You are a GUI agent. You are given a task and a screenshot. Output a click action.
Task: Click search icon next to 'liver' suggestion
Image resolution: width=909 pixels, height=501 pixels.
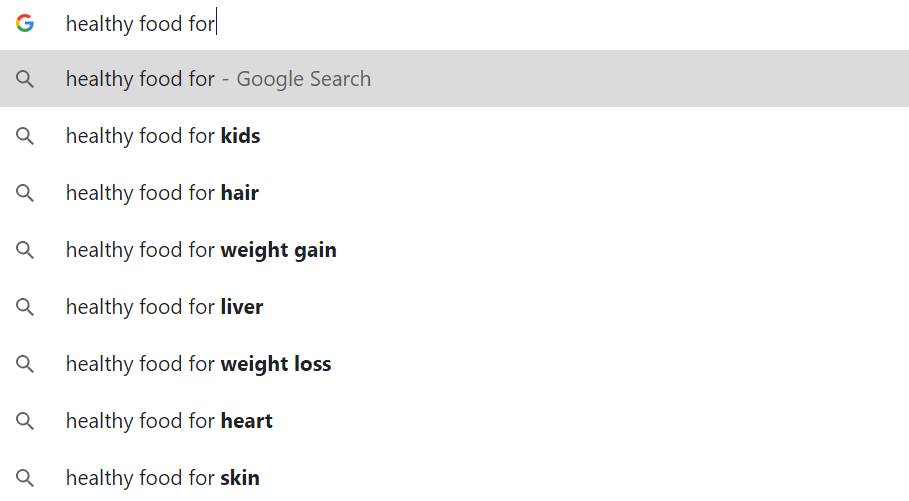tap(25, 307)
